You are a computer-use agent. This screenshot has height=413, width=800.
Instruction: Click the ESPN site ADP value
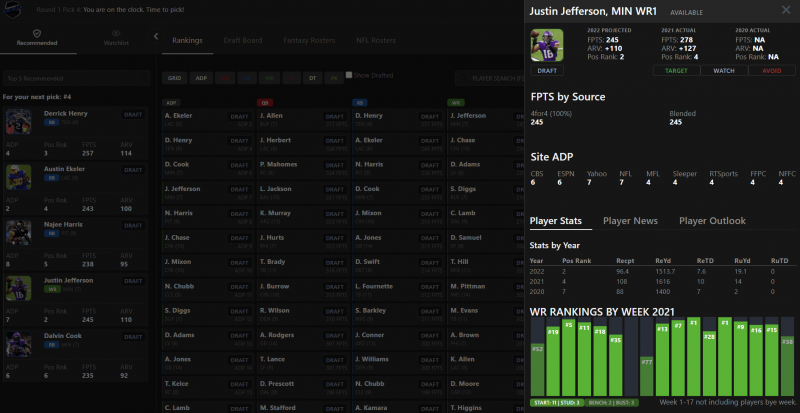click(559, 182)
